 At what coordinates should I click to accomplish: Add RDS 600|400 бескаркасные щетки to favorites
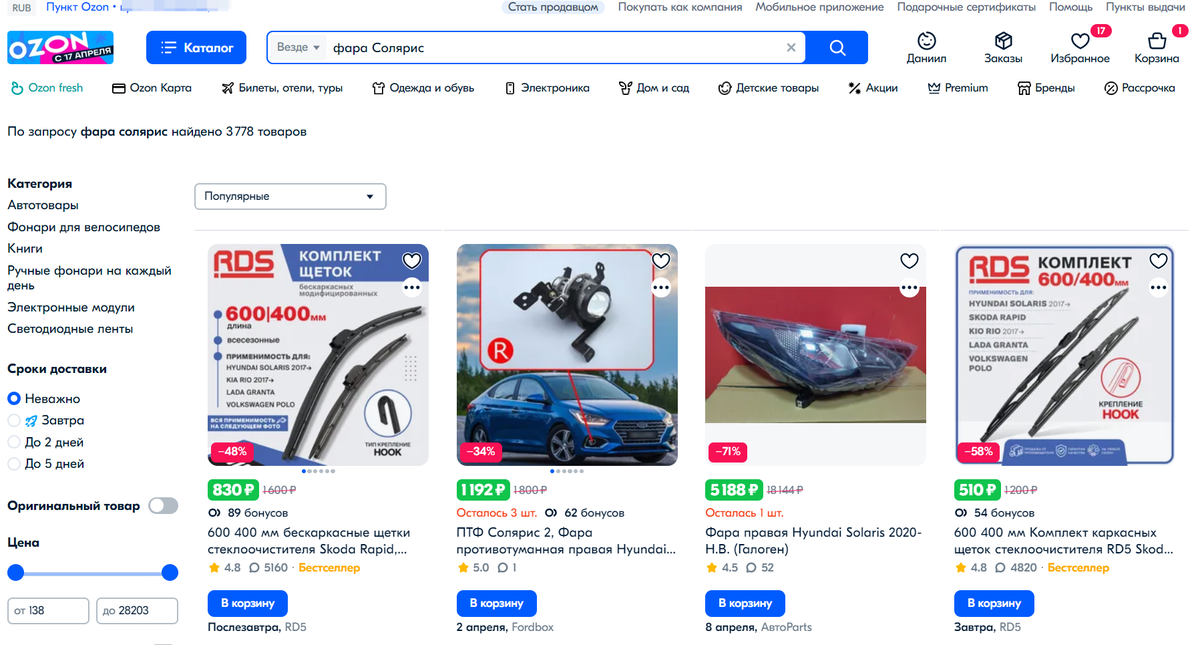[411, 261]
